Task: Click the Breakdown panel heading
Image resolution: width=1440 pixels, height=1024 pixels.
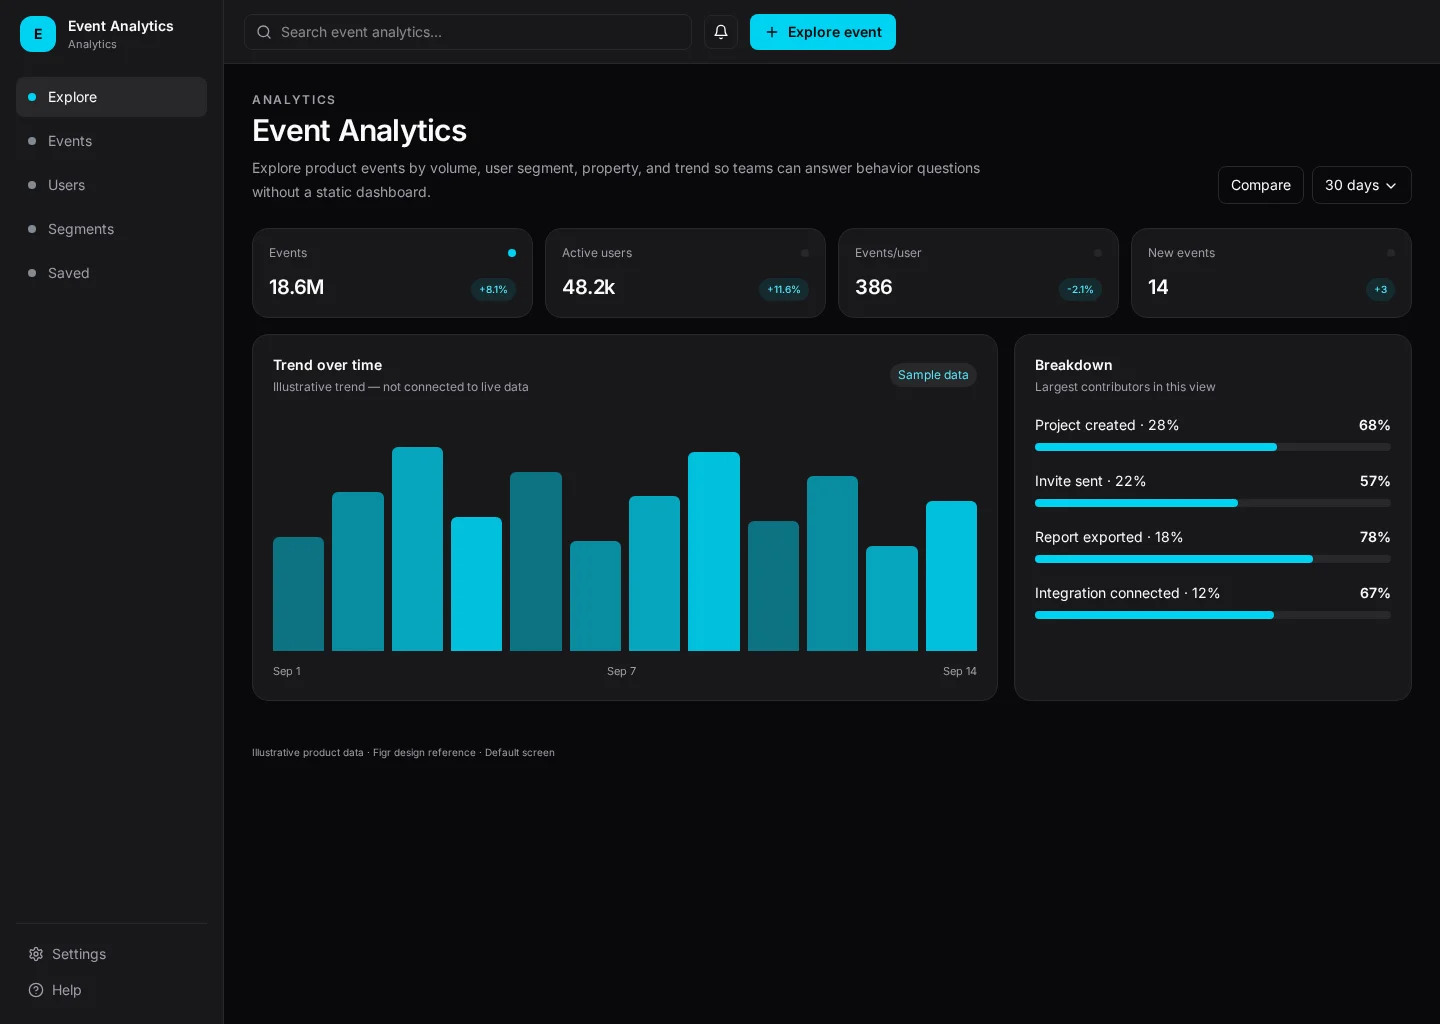Action: tap(1073, 365)
